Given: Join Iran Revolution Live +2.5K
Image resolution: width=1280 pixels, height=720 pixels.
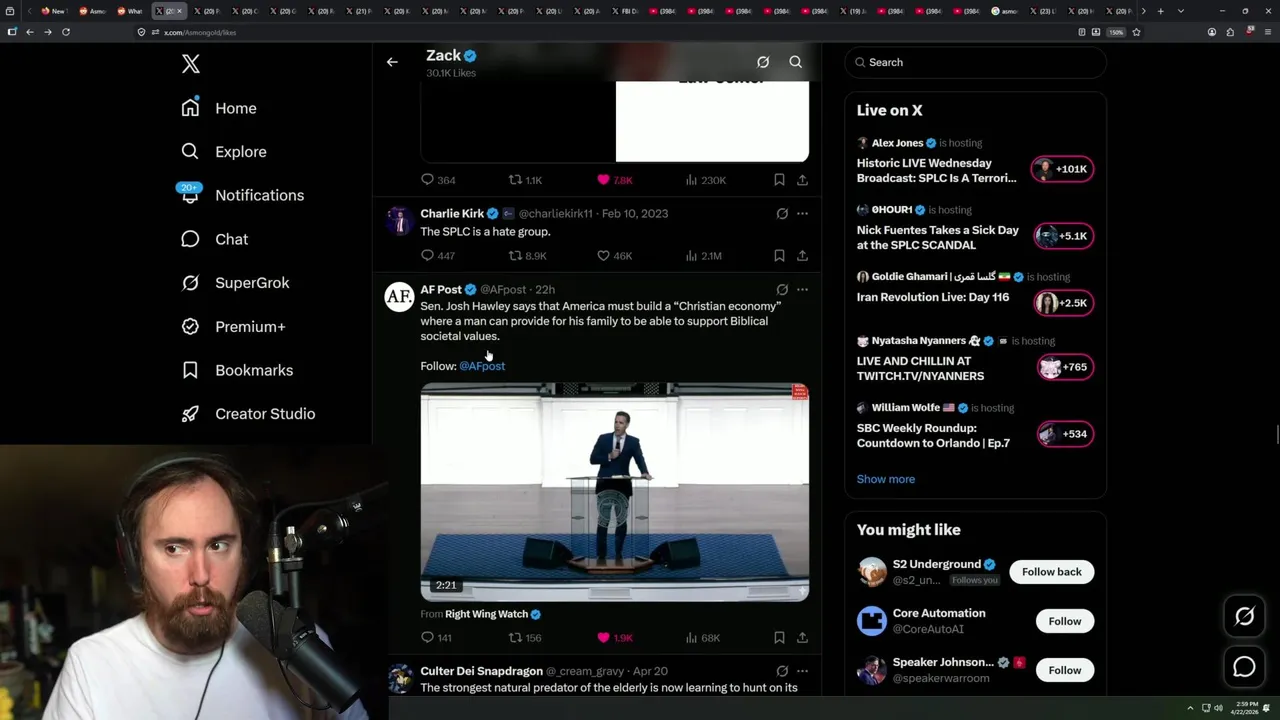Looking at the screenshot, I should (x=1063, y=303).
